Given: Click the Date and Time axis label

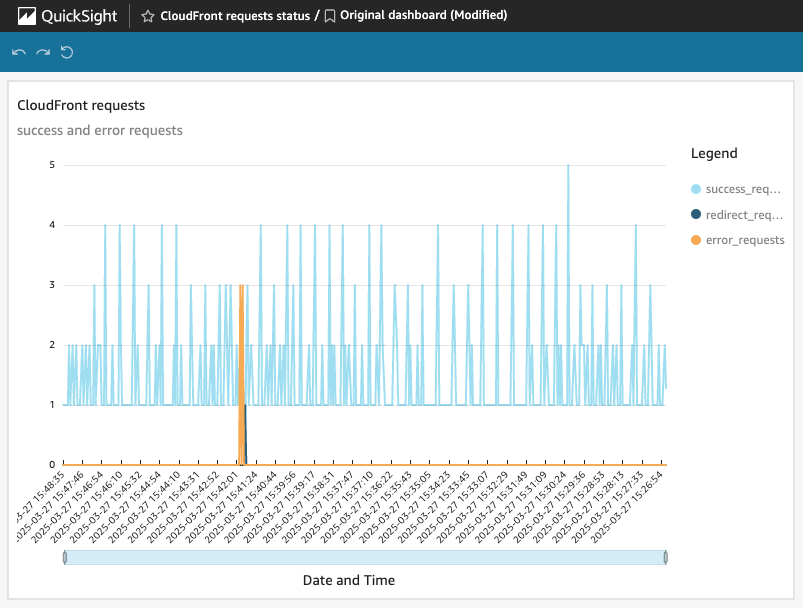Looking at the screenshot, I should (x=349, y=580).
